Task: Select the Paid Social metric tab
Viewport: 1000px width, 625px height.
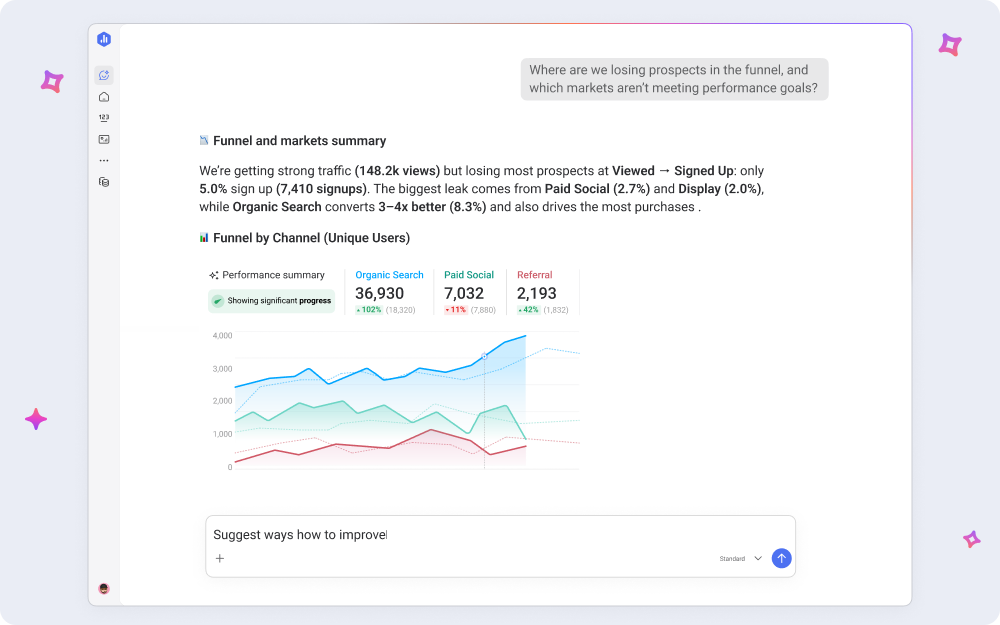Action: [470, 292]
